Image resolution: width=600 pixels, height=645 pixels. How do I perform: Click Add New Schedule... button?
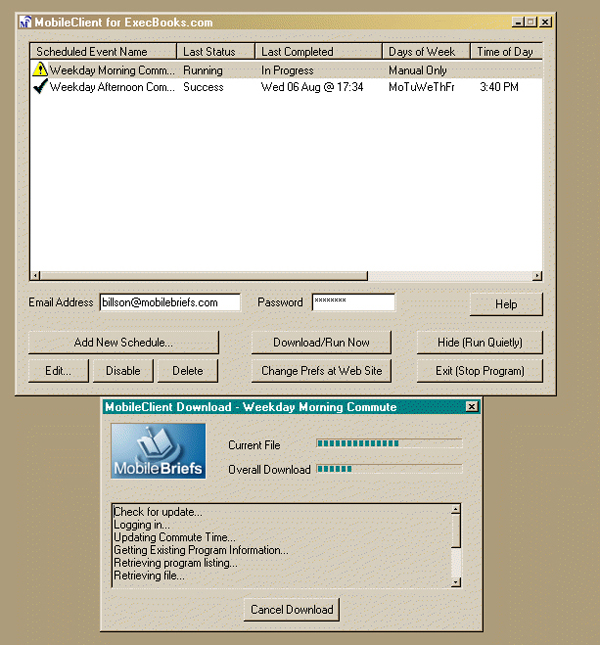click(123, 342)
